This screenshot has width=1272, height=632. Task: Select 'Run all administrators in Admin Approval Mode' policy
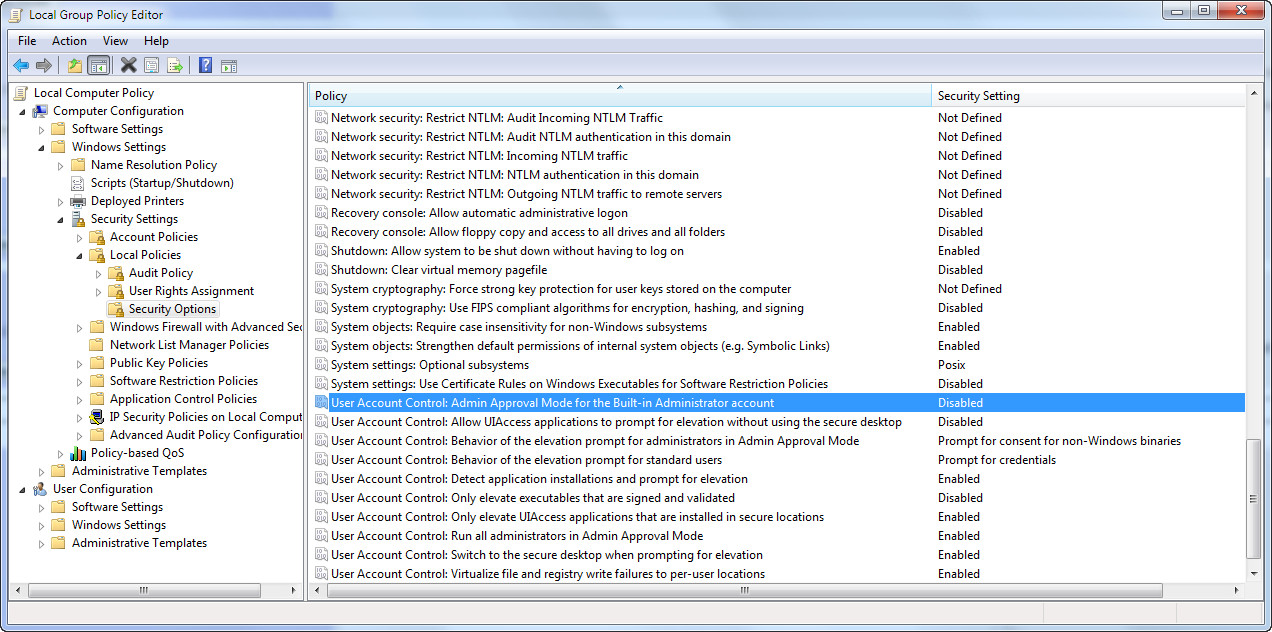click(517, 536)
